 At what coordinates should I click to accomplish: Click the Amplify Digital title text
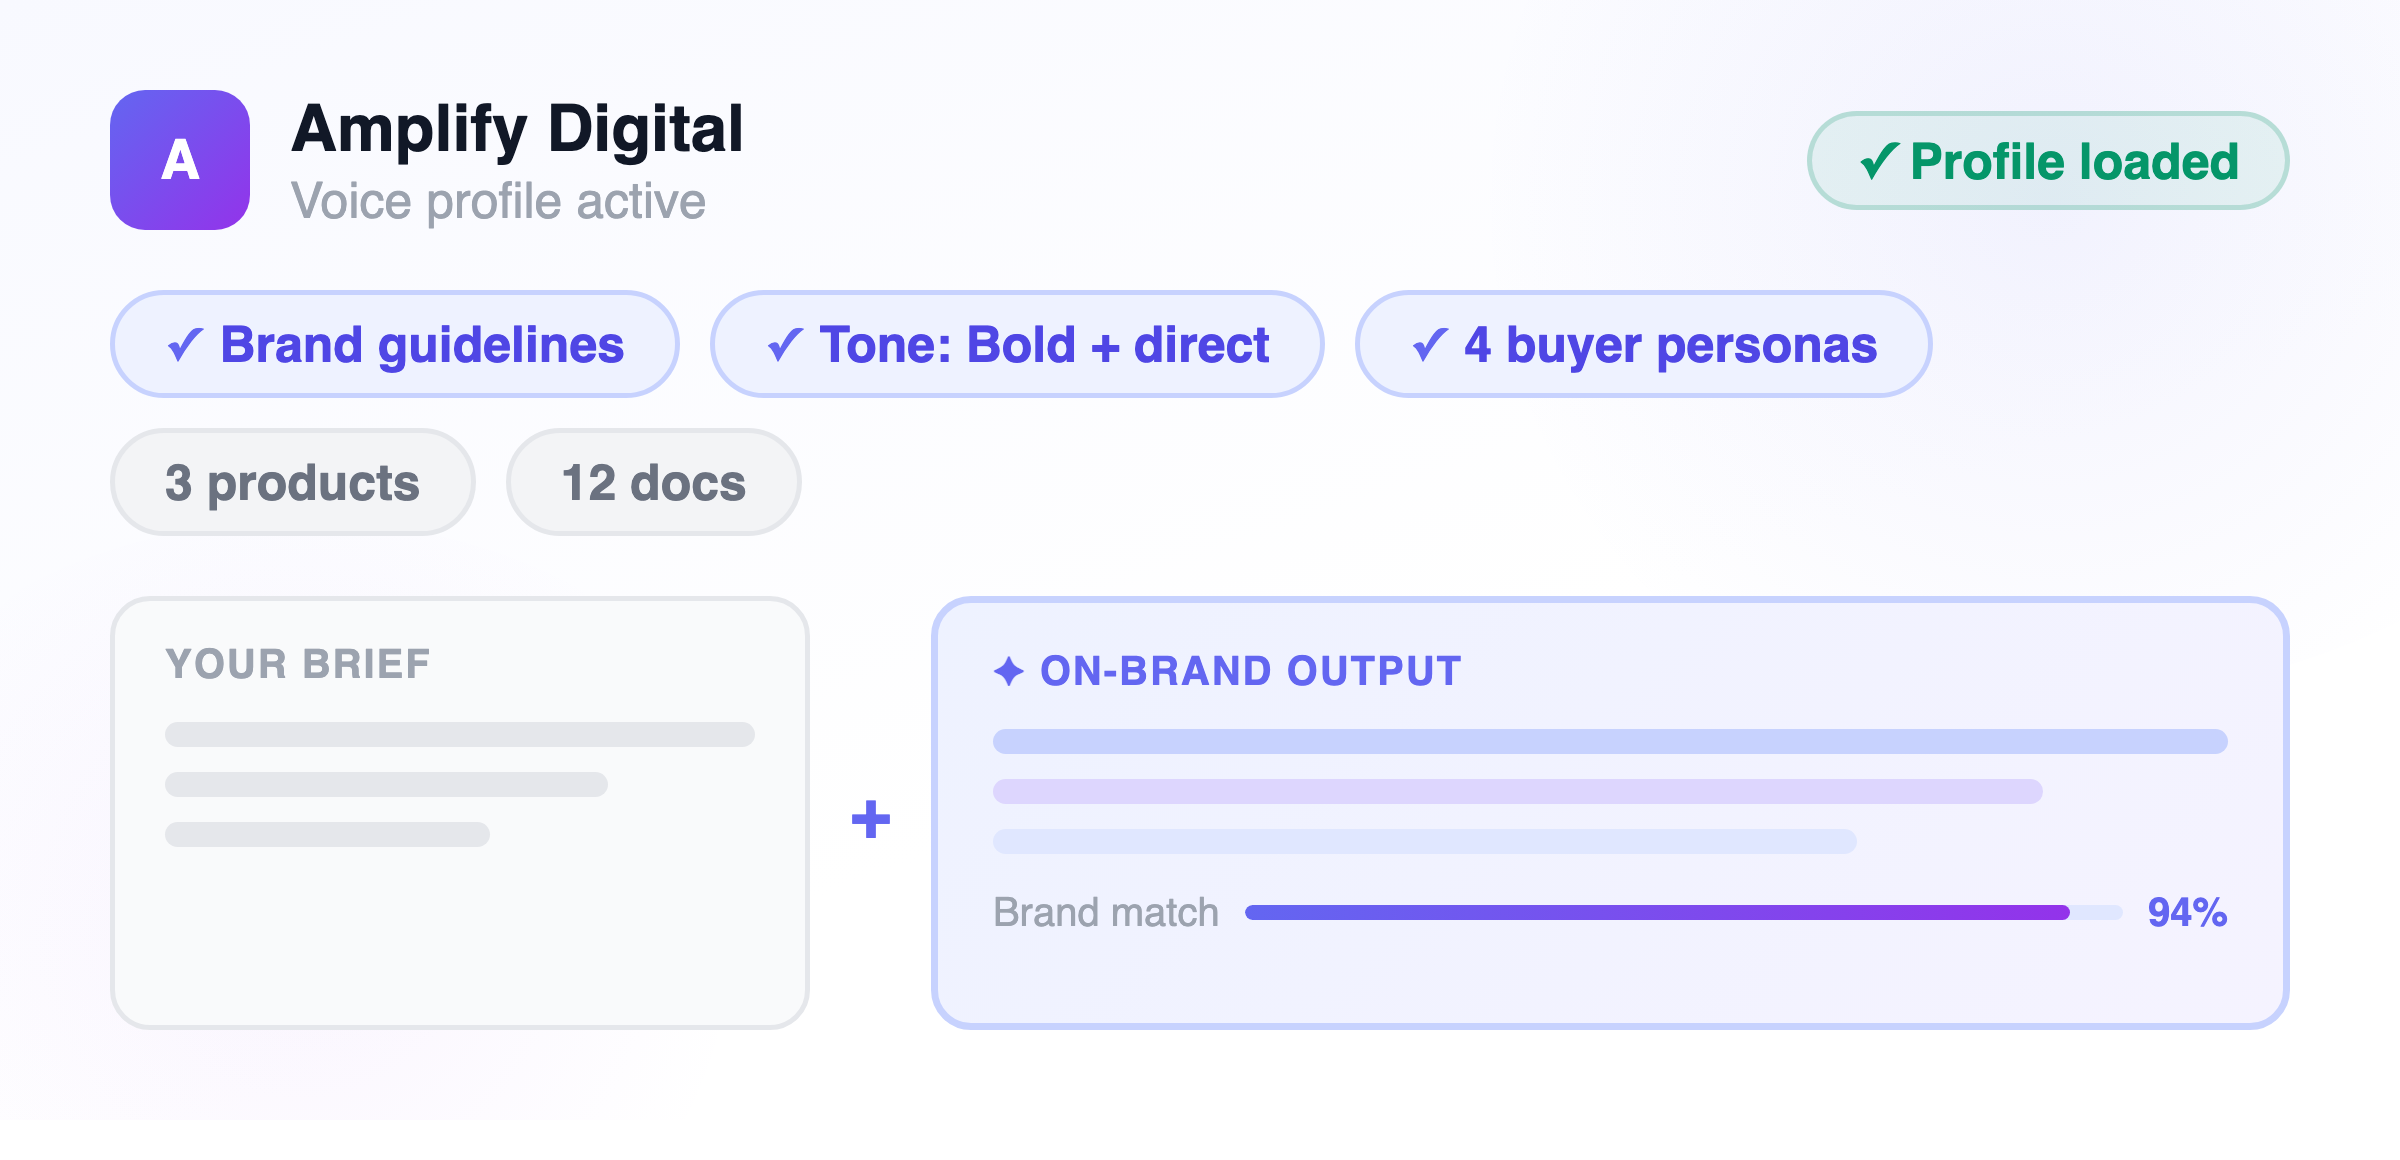point(517,129)
